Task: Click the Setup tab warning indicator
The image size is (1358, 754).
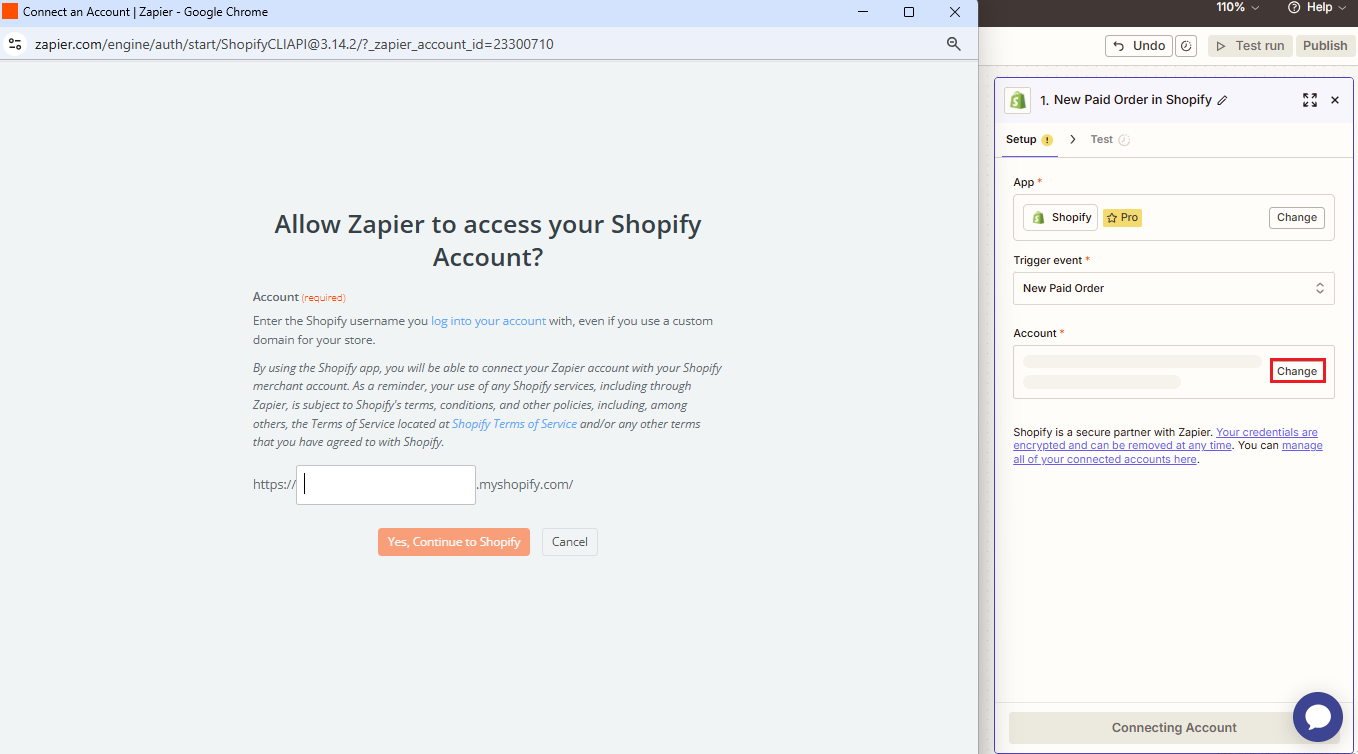Action: 1047,140
